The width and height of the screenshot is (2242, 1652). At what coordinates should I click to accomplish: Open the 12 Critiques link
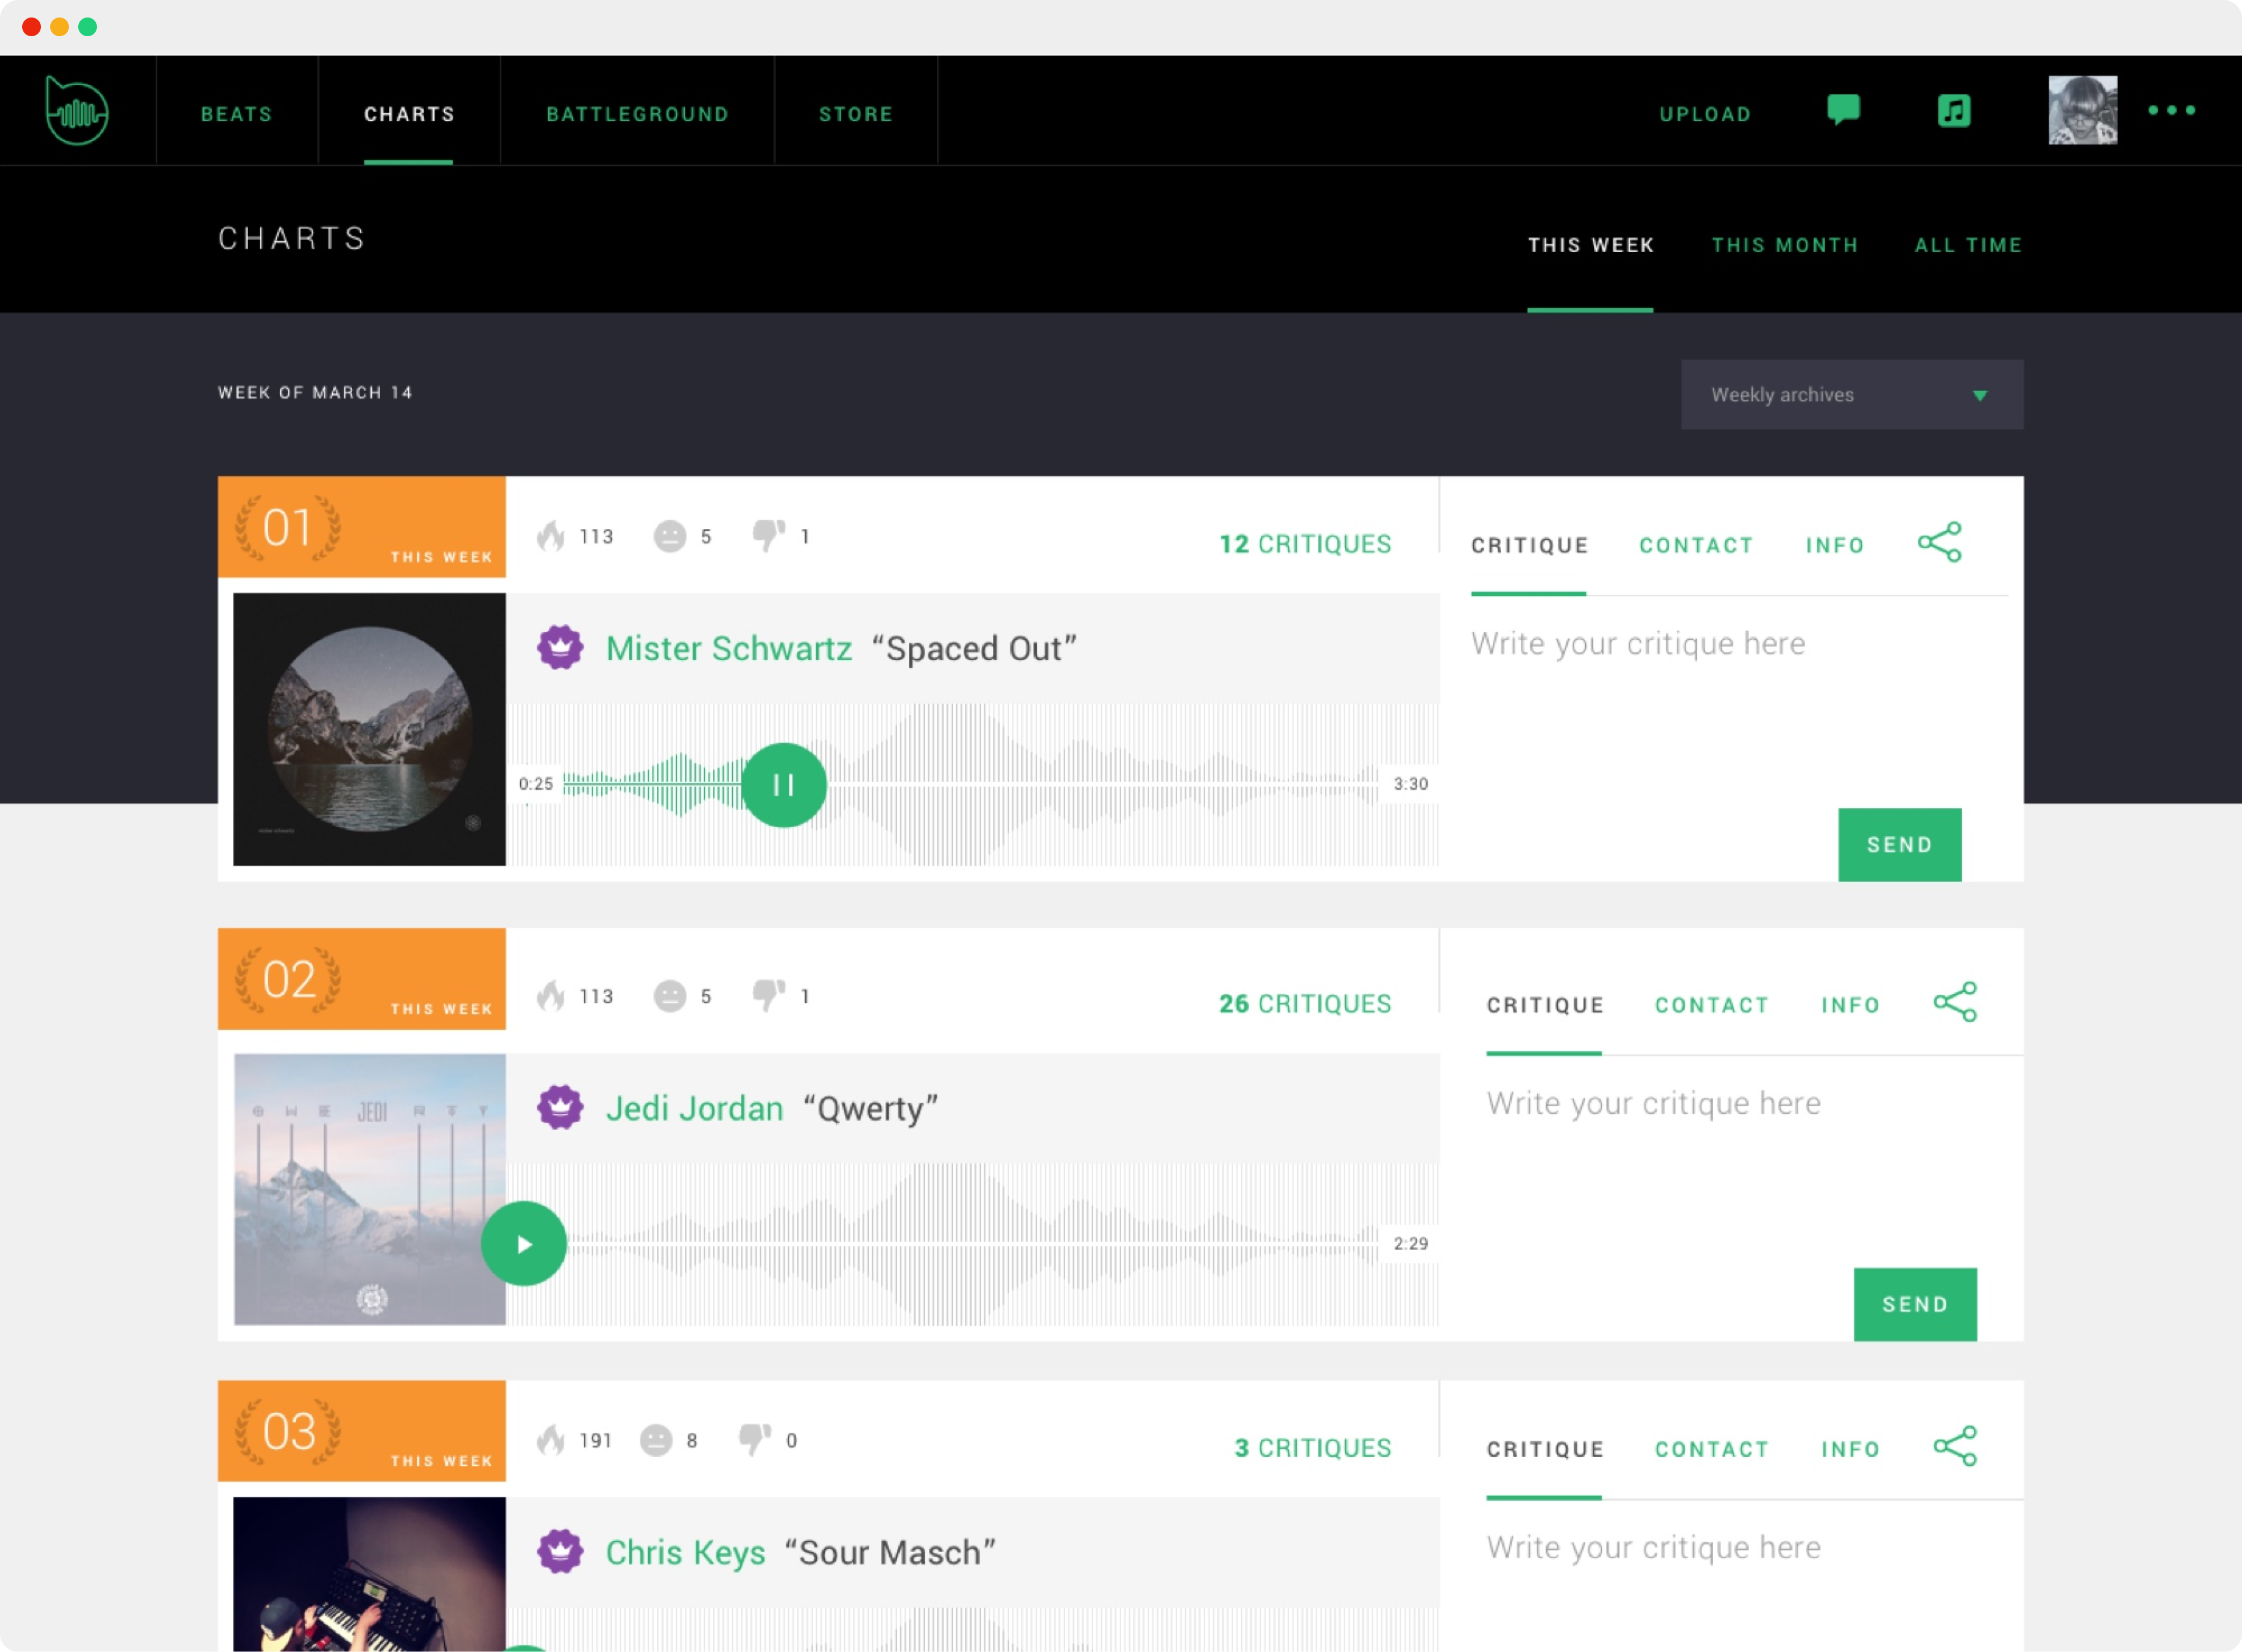(1305, 544)
